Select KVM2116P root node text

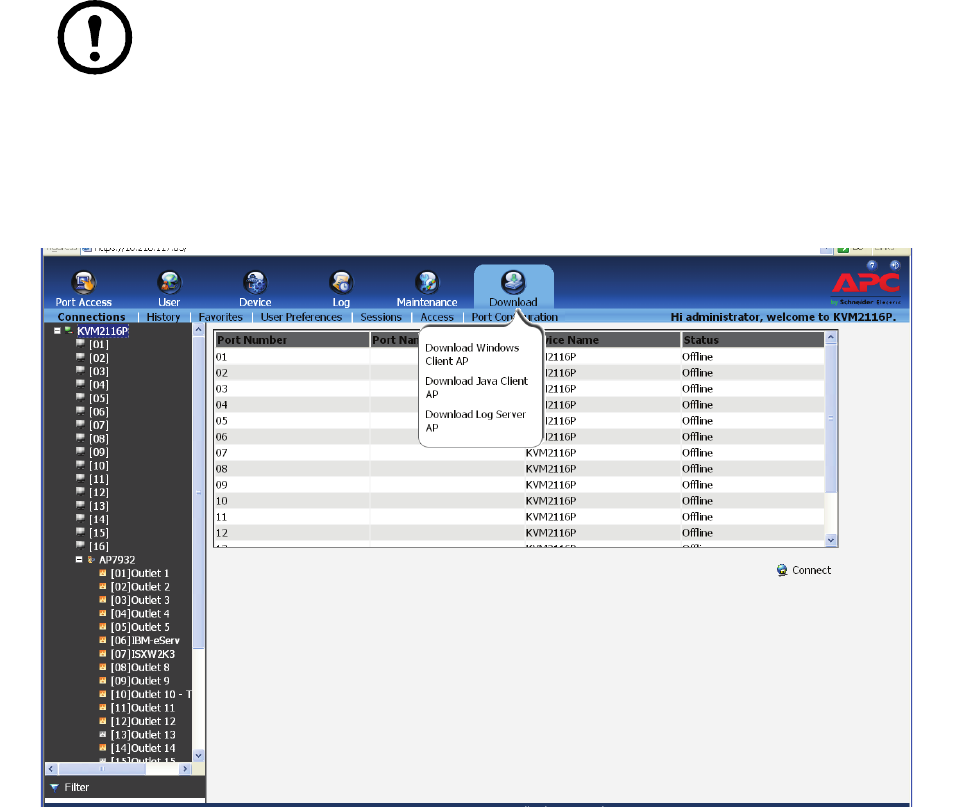point(102,331)
